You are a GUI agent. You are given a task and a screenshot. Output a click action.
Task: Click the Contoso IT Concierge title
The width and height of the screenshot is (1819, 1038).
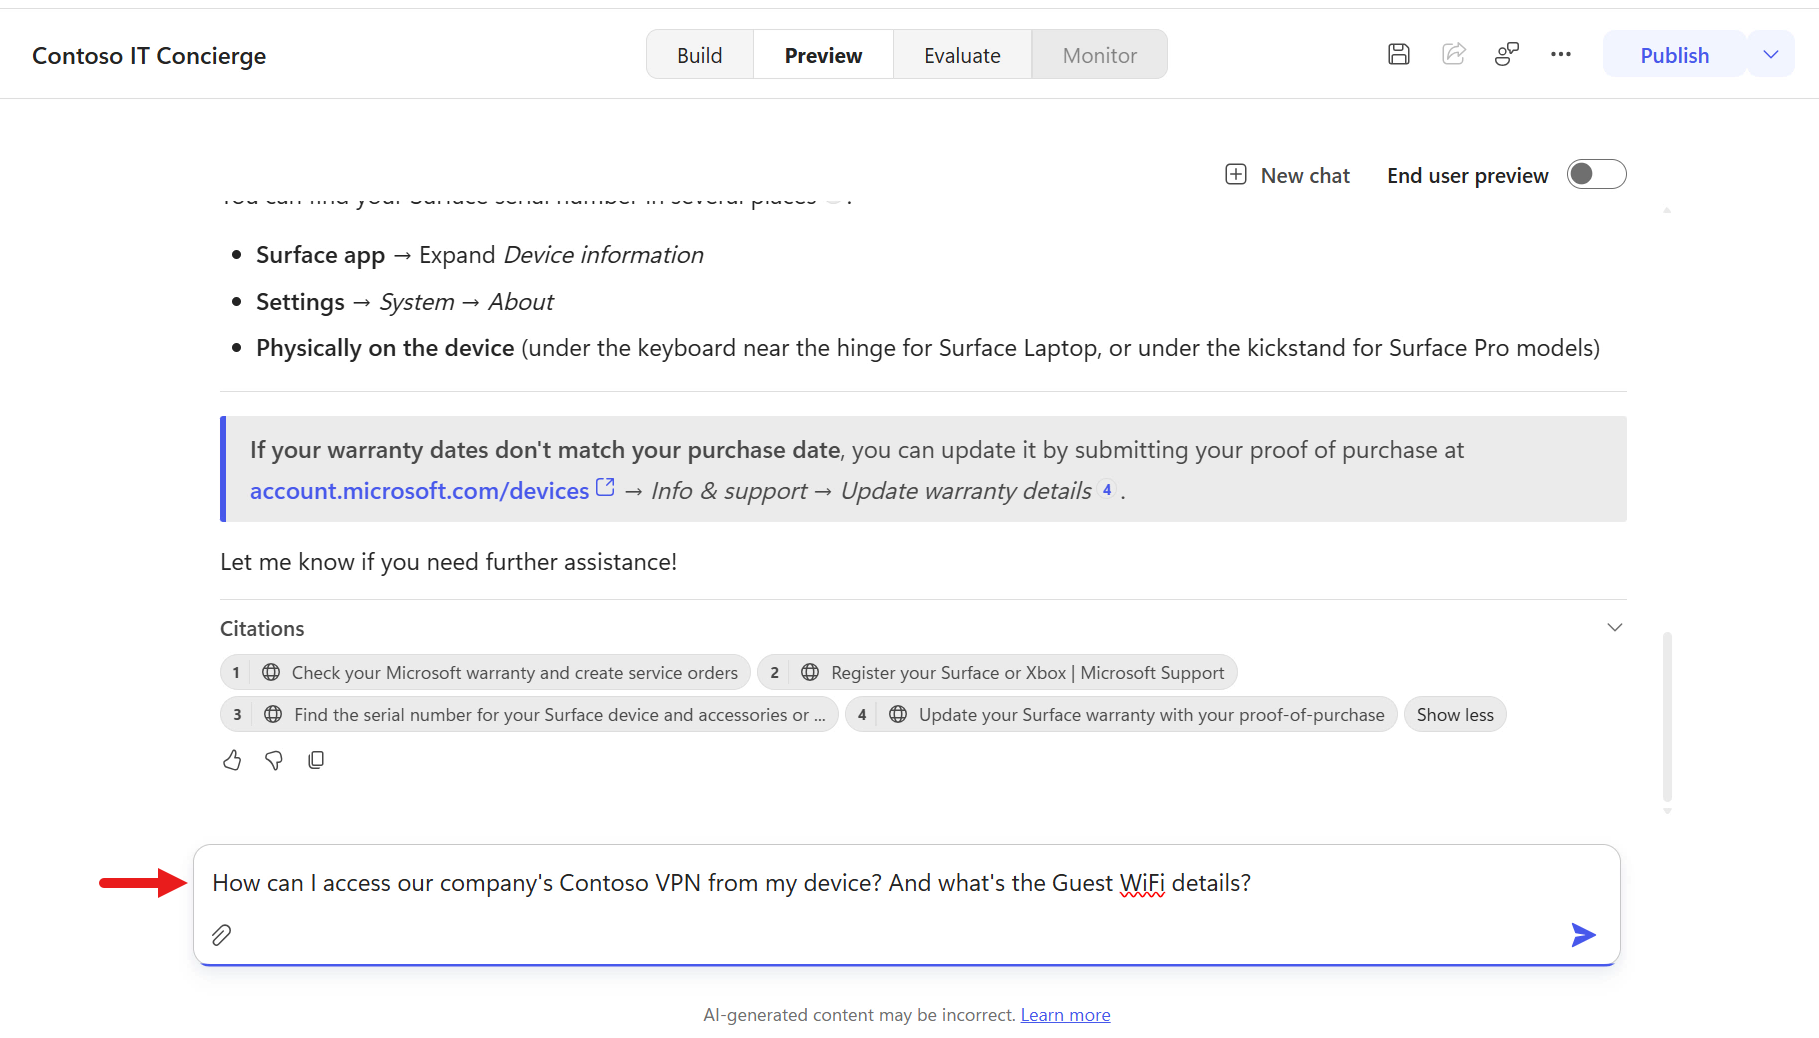coord(149,56)
